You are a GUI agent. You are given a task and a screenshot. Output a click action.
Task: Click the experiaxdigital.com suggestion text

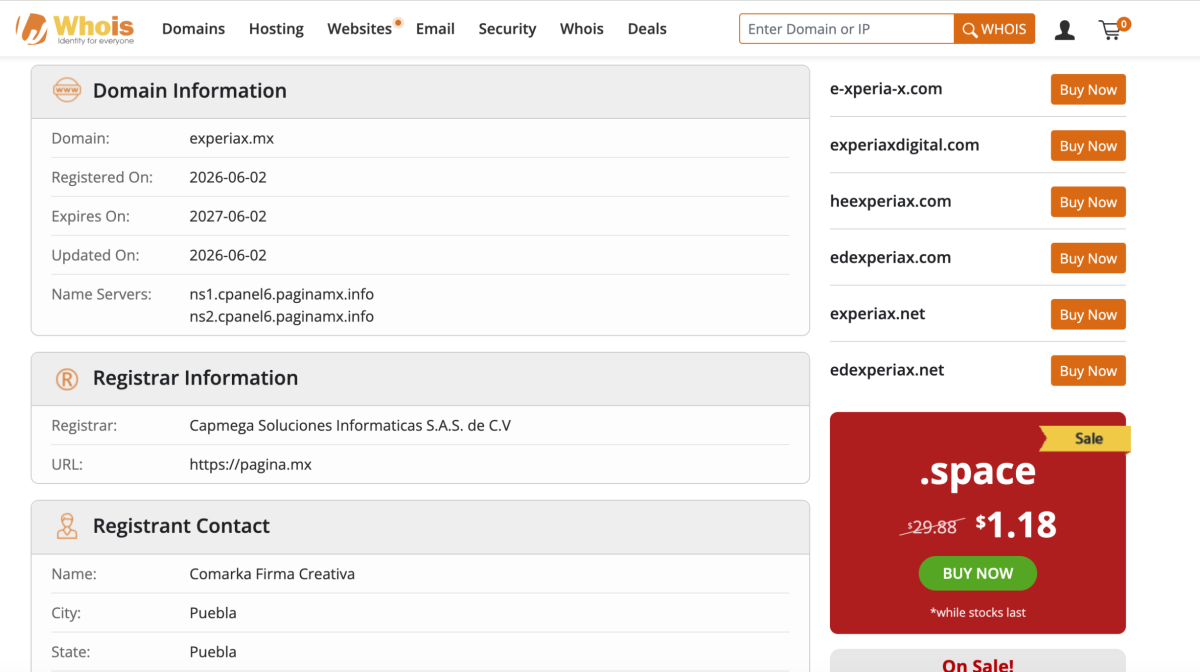[x=904, y=145]
